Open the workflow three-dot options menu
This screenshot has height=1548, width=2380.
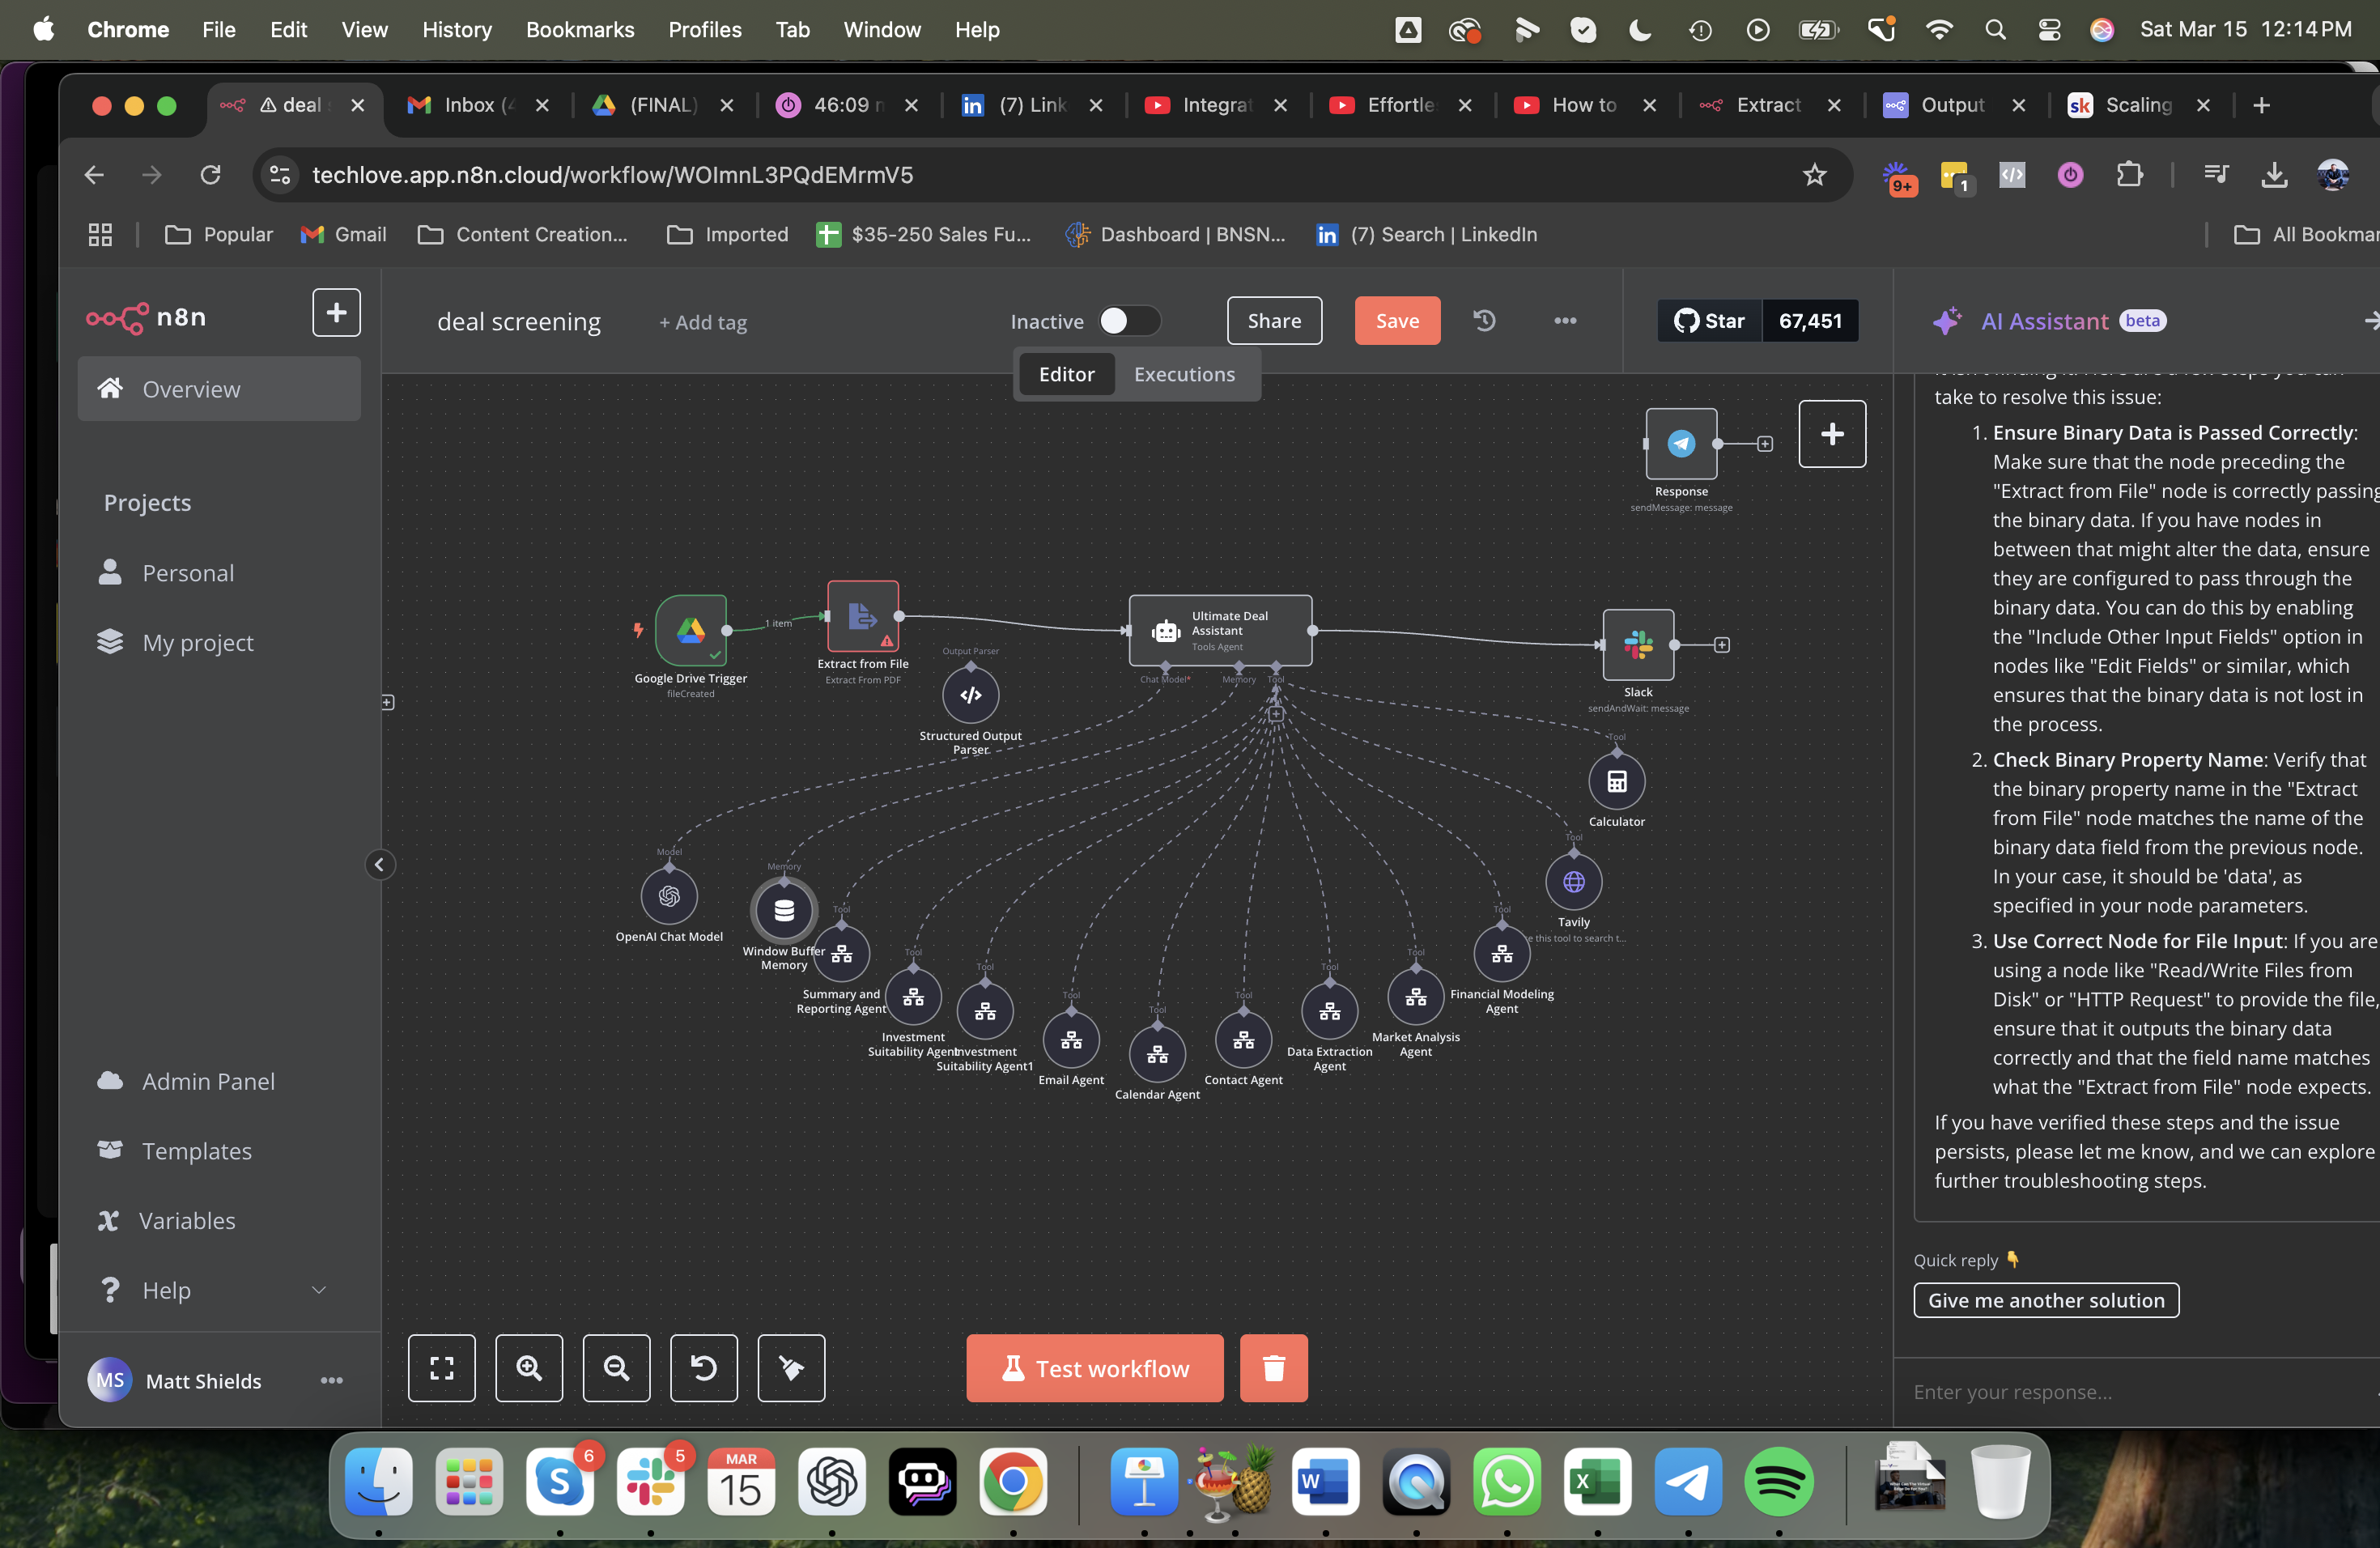(x=1565, y=321)
